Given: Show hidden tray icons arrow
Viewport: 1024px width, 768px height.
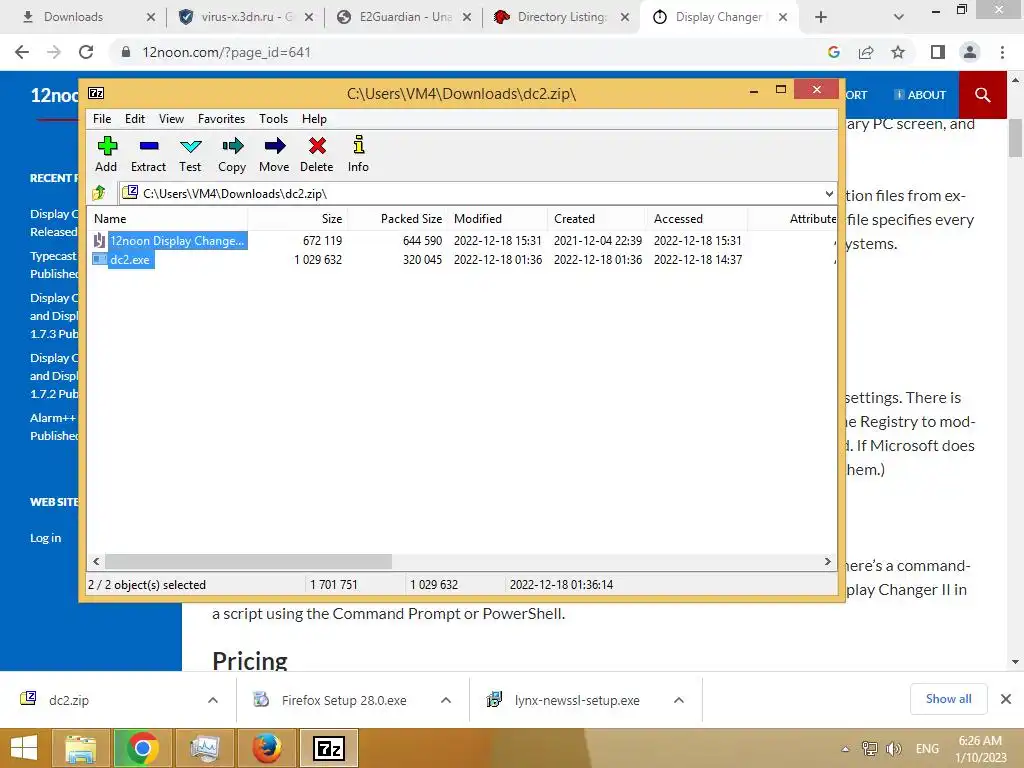Looking at the screenshot, I should [x=846, y=749].
